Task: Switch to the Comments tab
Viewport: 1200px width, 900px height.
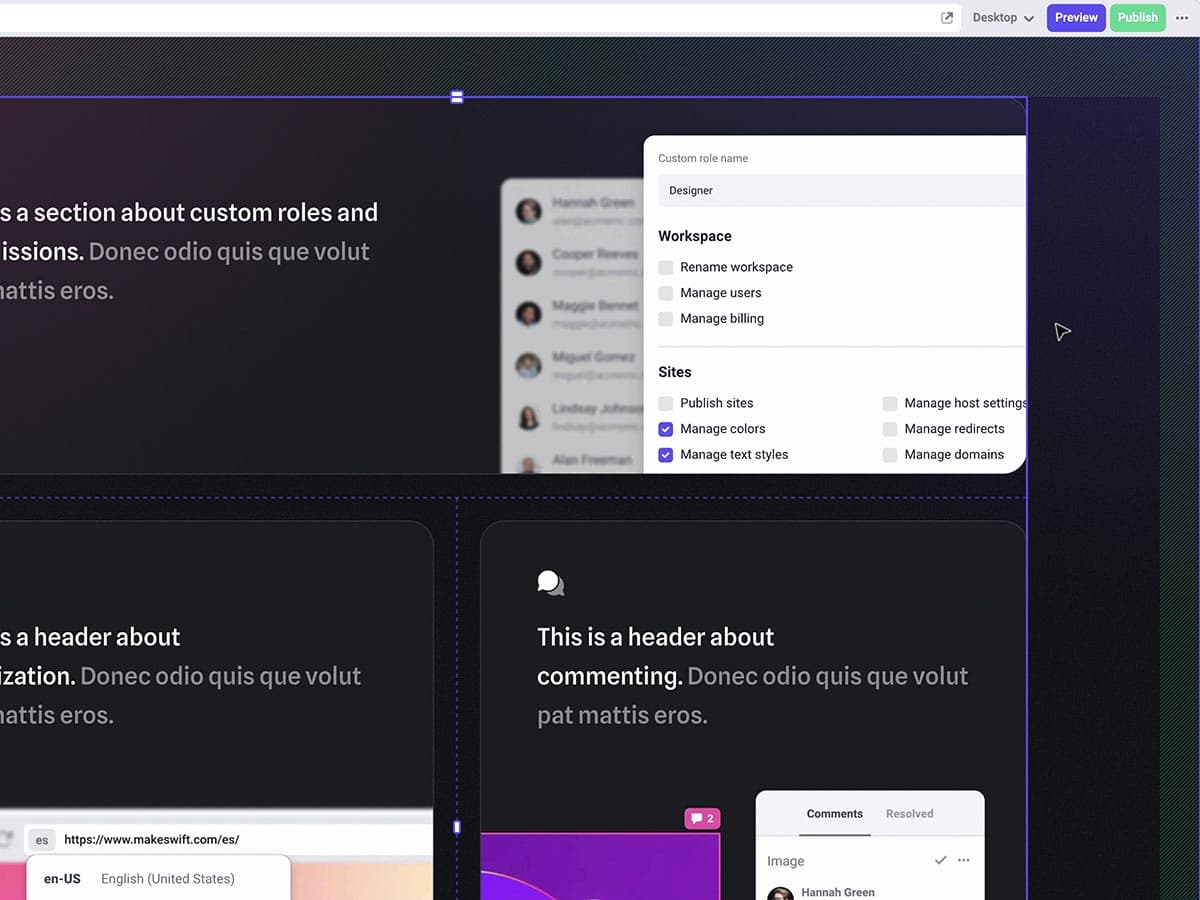Action: pos(834,814)
